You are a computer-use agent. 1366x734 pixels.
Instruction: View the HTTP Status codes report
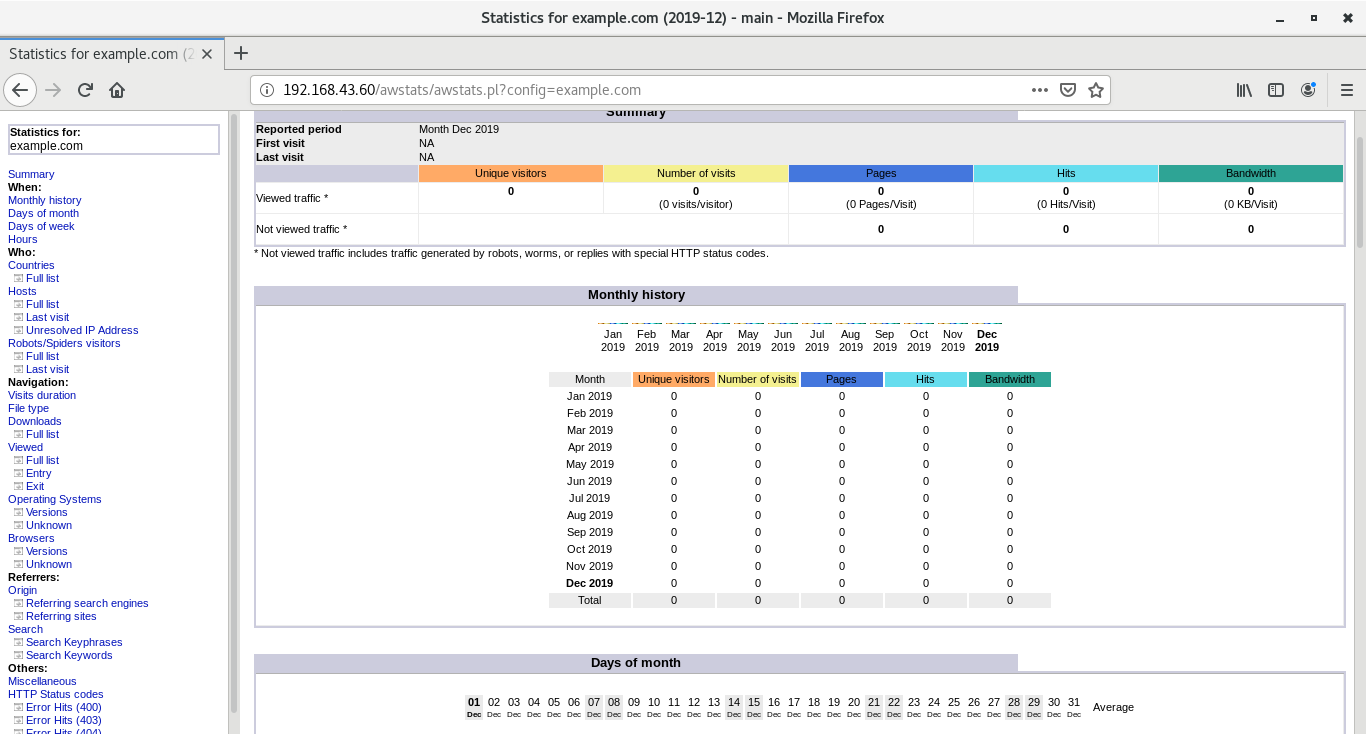pos(55,694)
